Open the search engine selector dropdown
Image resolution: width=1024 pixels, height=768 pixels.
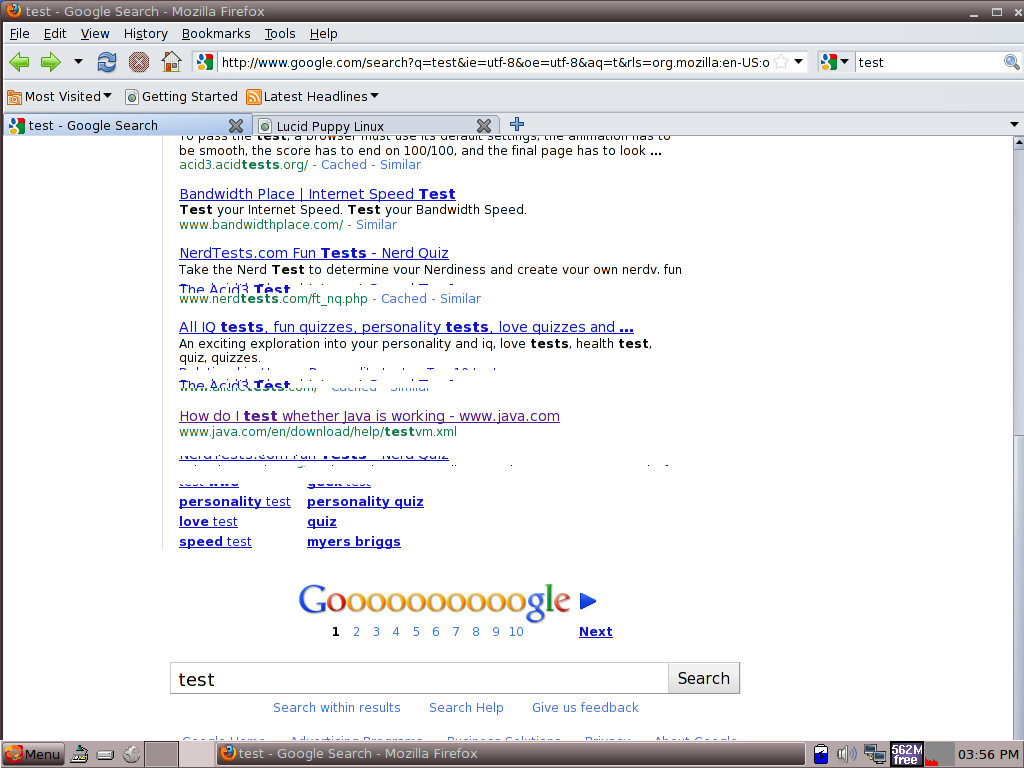coord(835,62)
